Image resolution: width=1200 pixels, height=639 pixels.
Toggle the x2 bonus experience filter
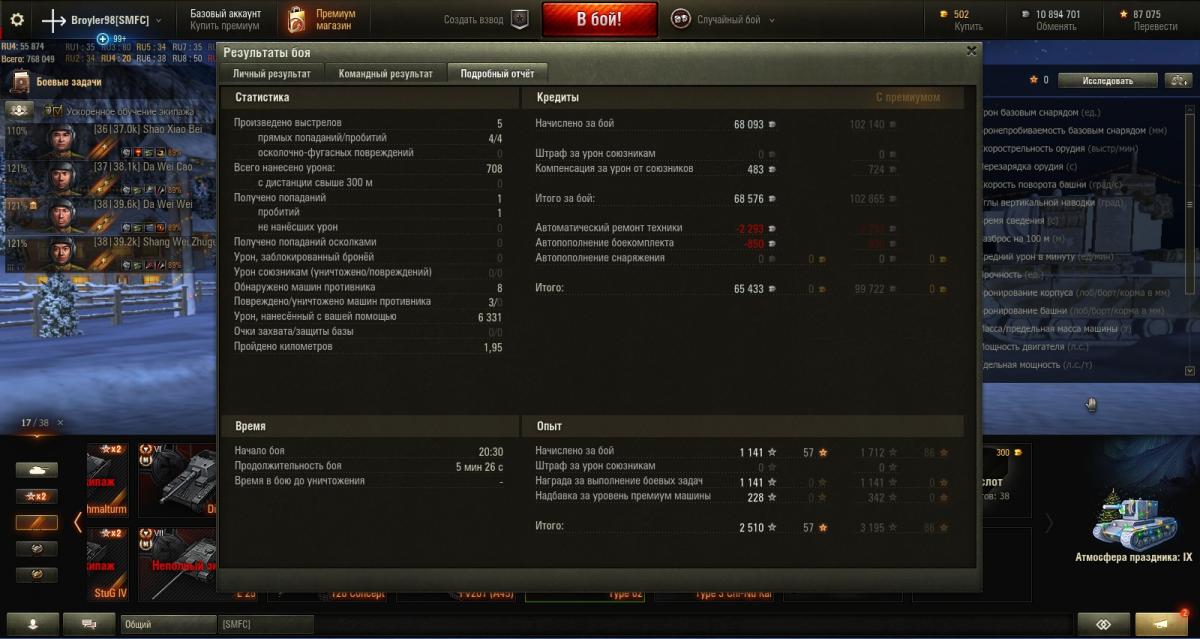[x=36, y=496]
